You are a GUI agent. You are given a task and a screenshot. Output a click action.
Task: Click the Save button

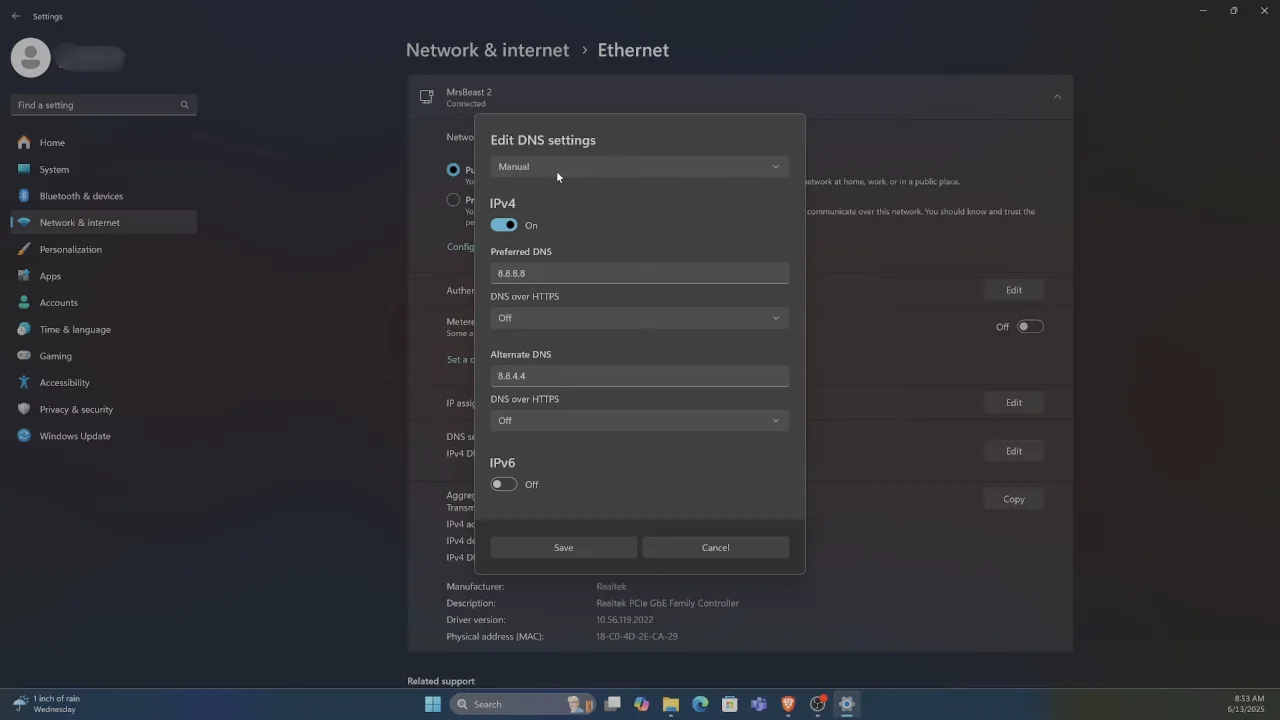(563, 547)
